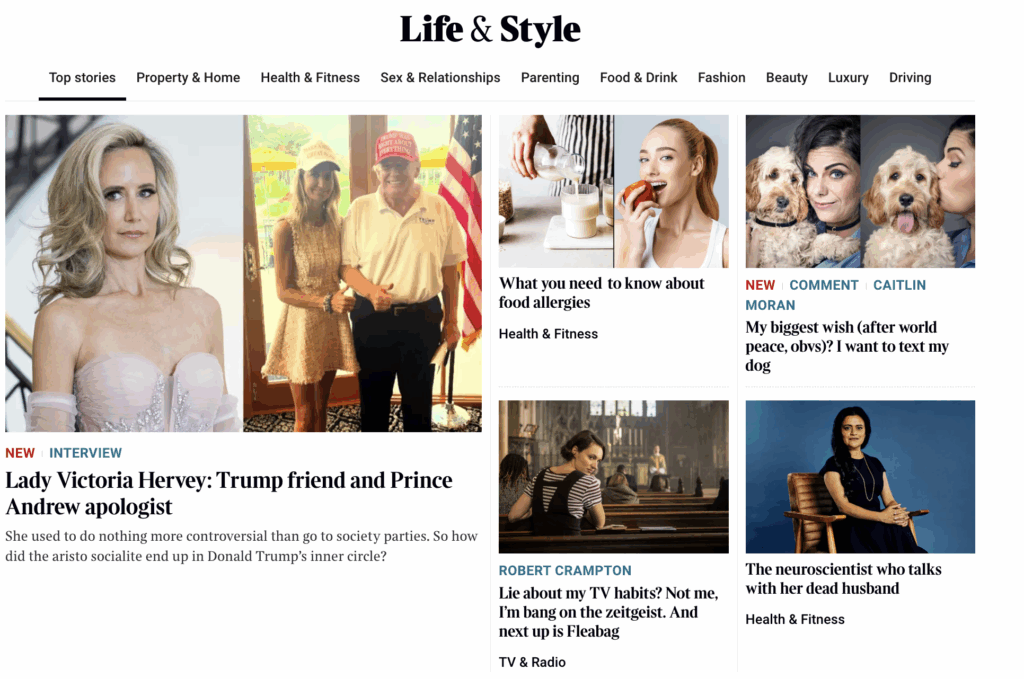Go to Sex & Relationships section
Viewport: 1024px width, 679px height.
click(x=440, y=78)
